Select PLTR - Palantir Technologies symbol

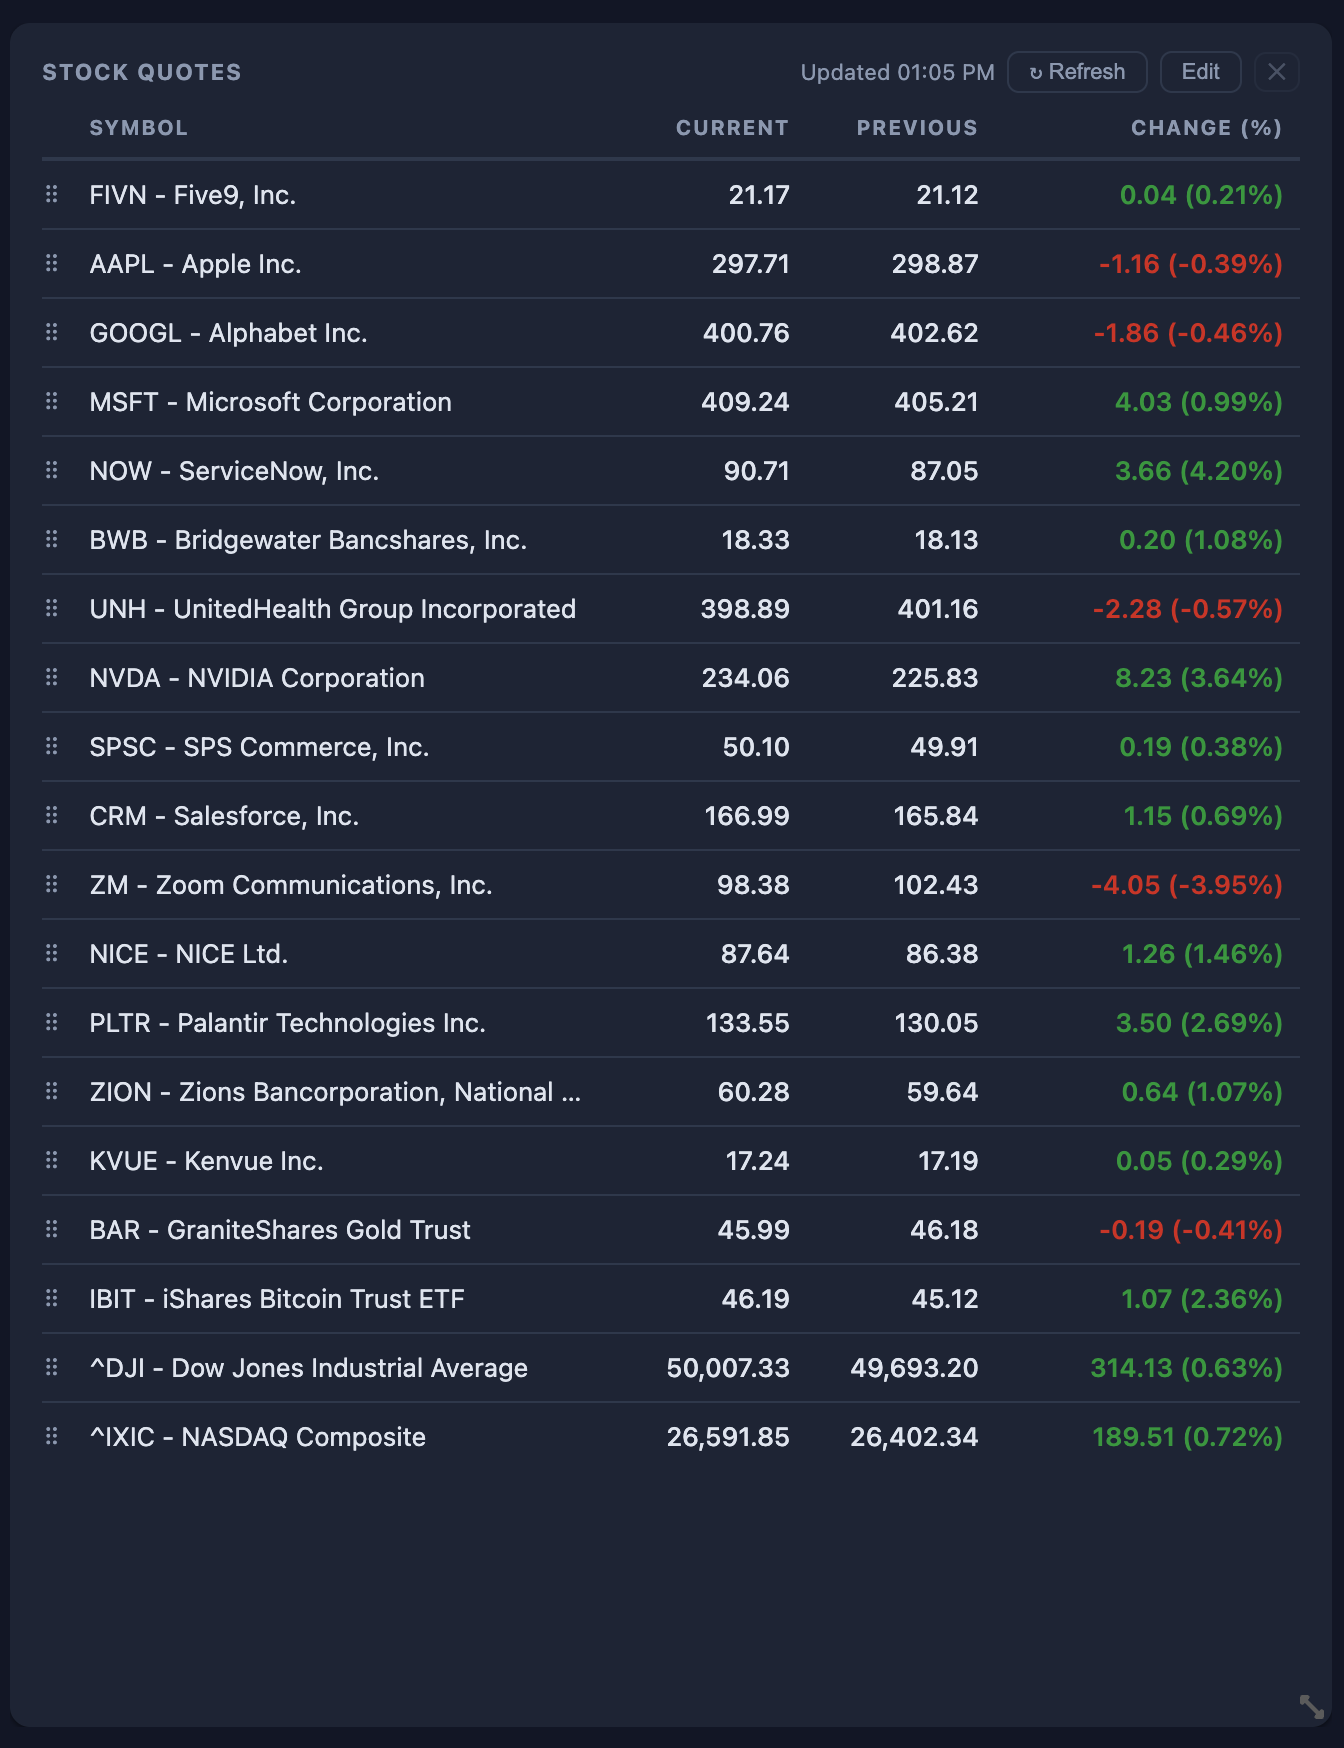click(x=288, y=1023)
